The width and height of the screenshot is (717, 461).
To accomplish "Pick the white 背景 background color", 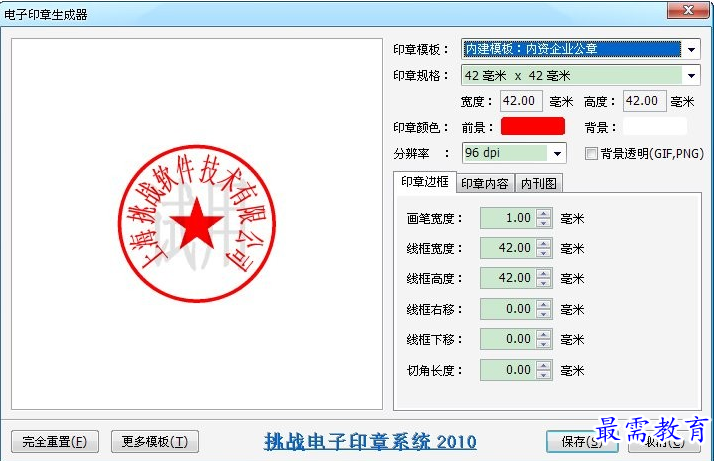I will 655,126.
